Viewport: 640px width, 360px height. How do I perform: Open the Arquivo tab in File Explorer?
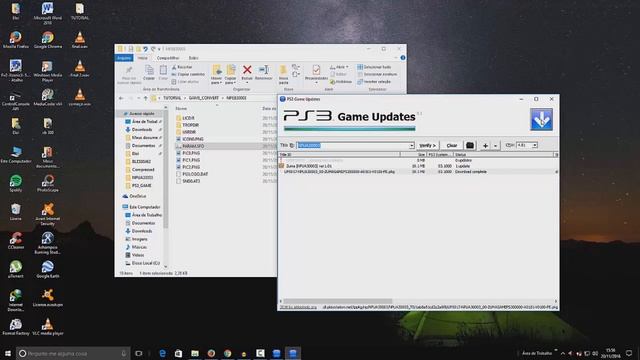point(124,58)
